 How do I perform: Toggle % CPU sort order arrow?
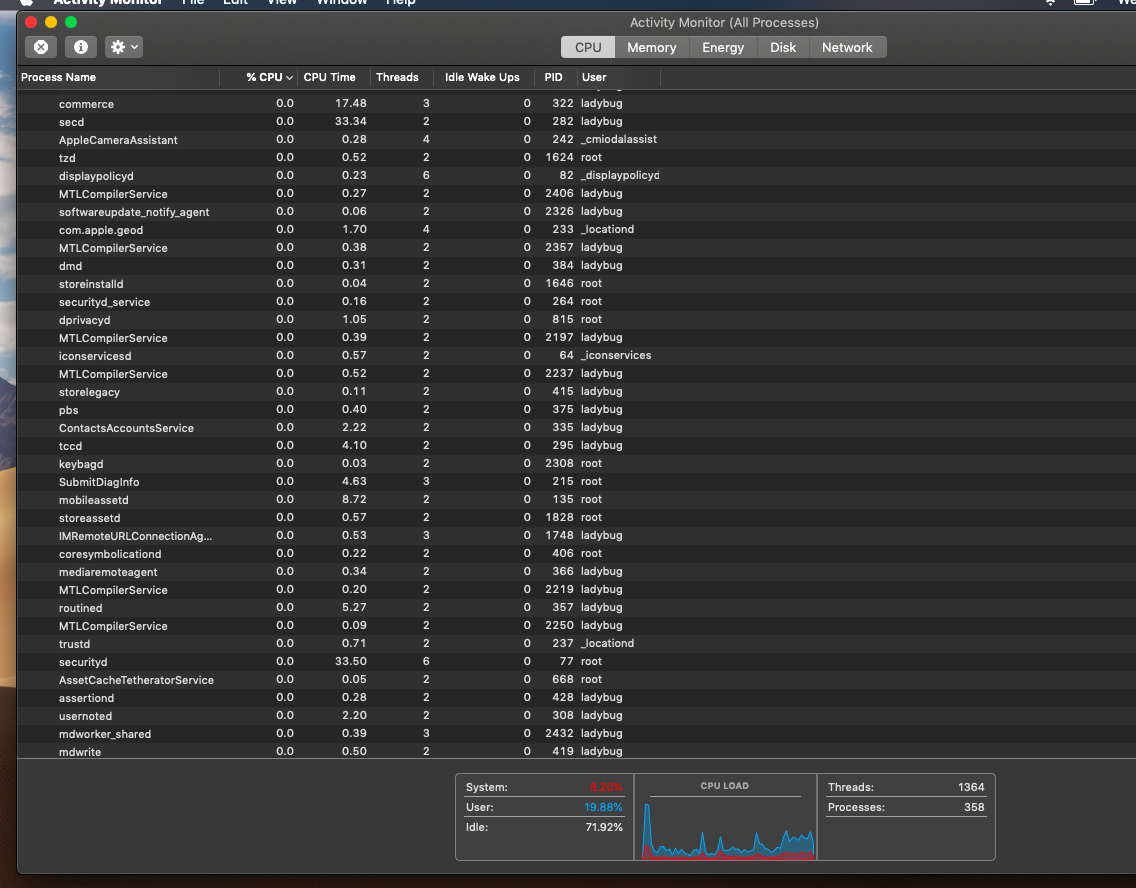[289, 78]
